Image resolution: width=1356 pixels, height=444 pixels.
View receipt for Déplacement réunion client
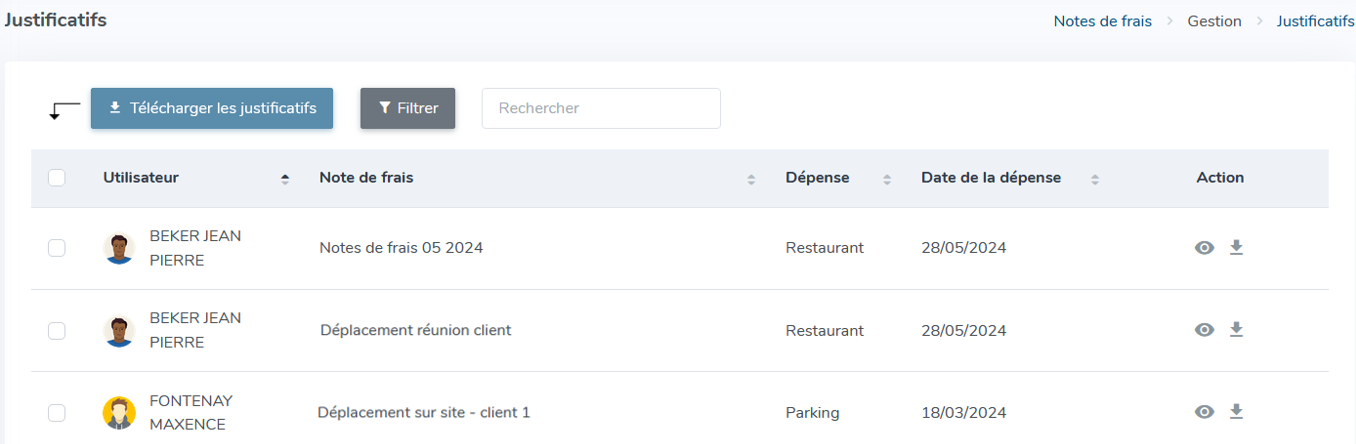tap(1205, 330)
